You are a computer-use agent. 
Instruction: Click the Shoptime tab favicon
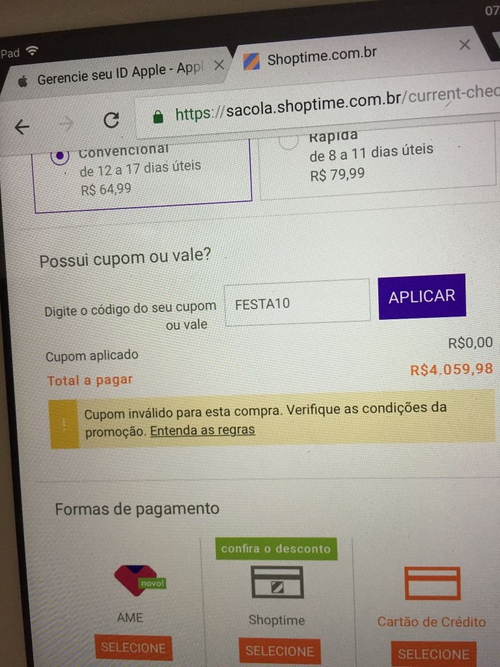[x=251, y=61]
